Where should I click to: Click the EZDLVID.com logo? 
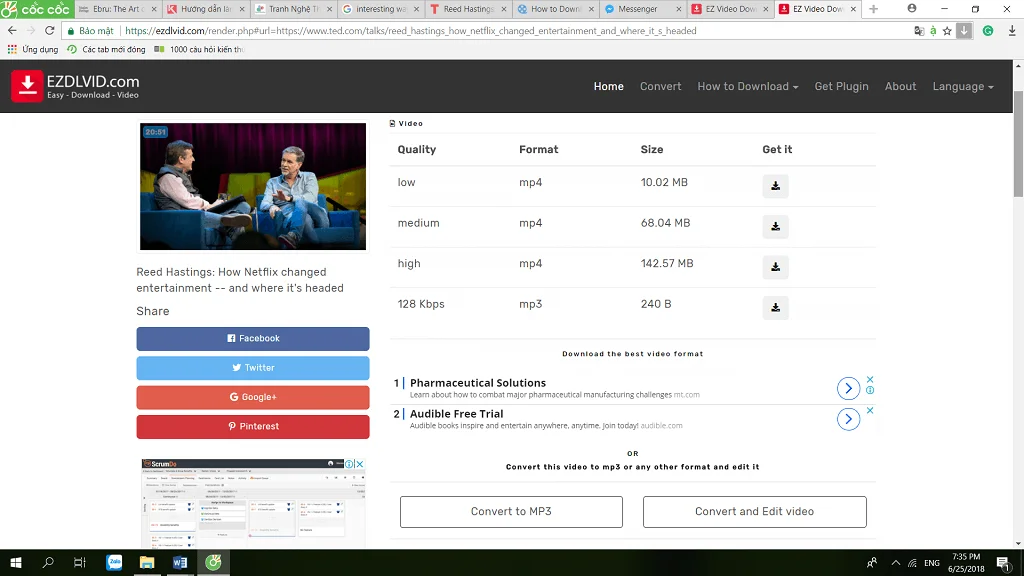click(75, 86)
